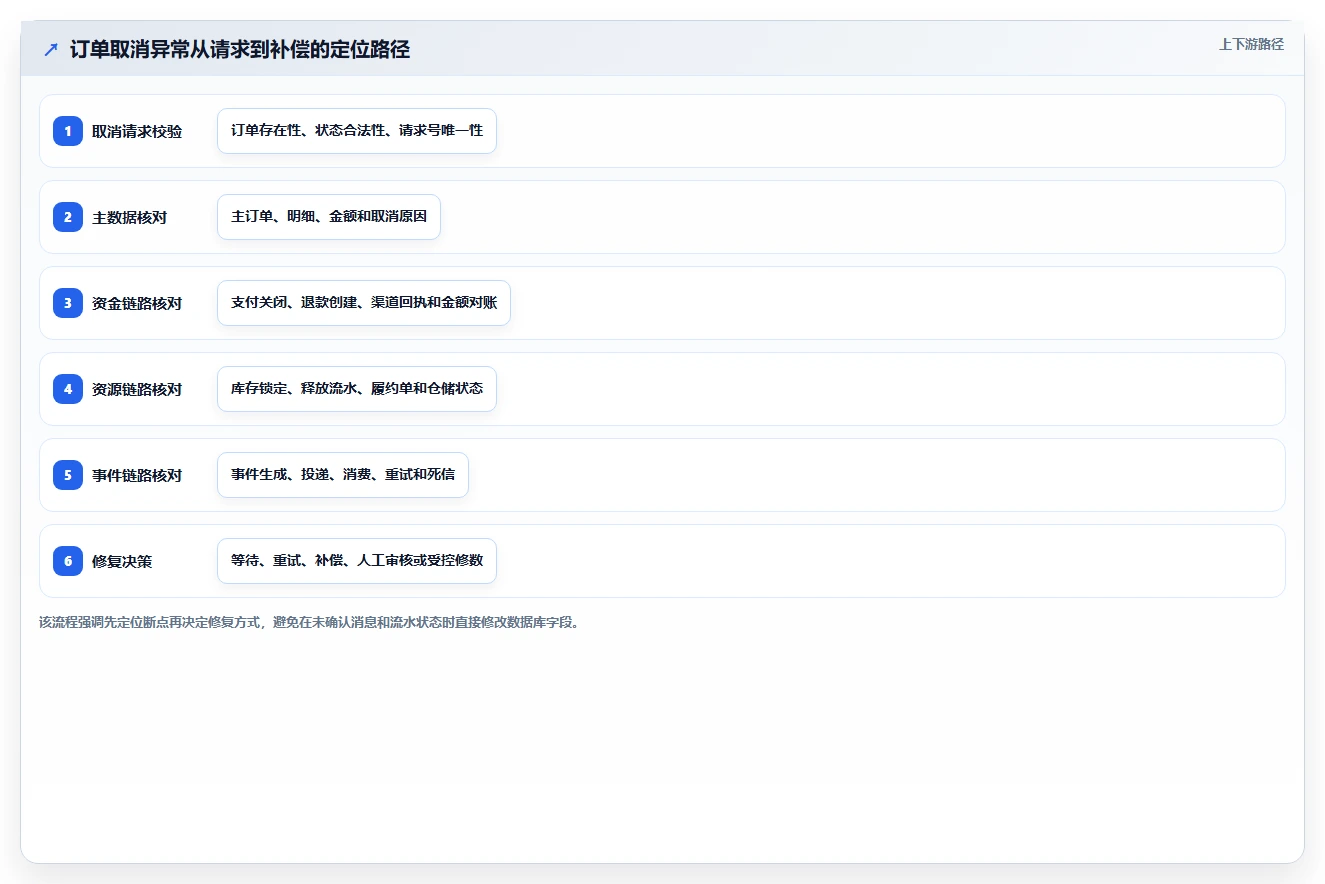
Task: Click the 资源链路核对 step label
Action: [137, 389]
